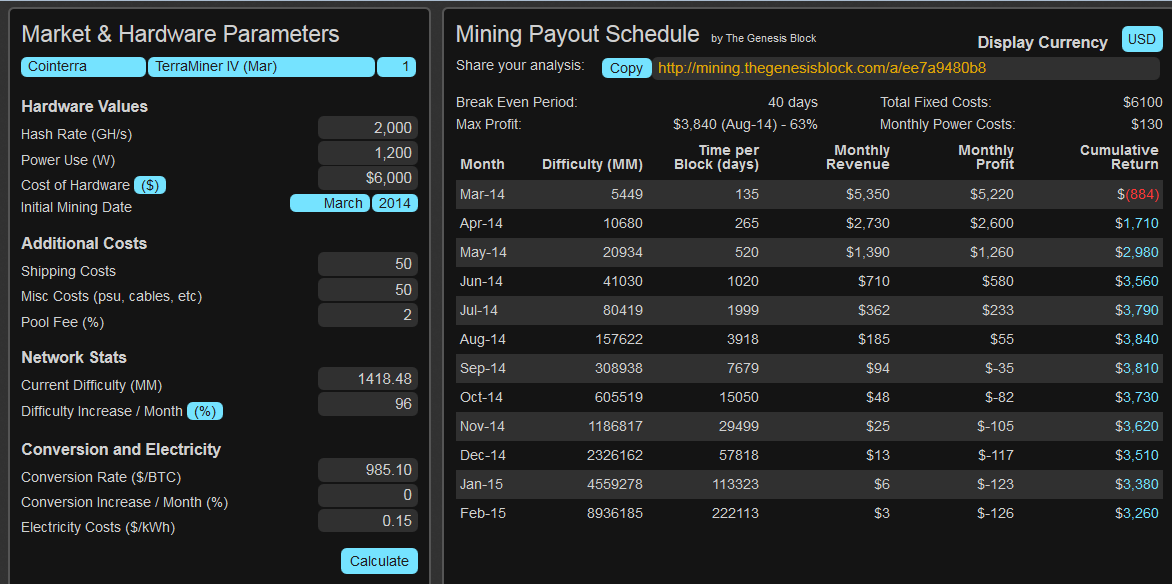
Task: Click the 222113 time per block cell
Action: pyautogui.click(x=735, y=513)
